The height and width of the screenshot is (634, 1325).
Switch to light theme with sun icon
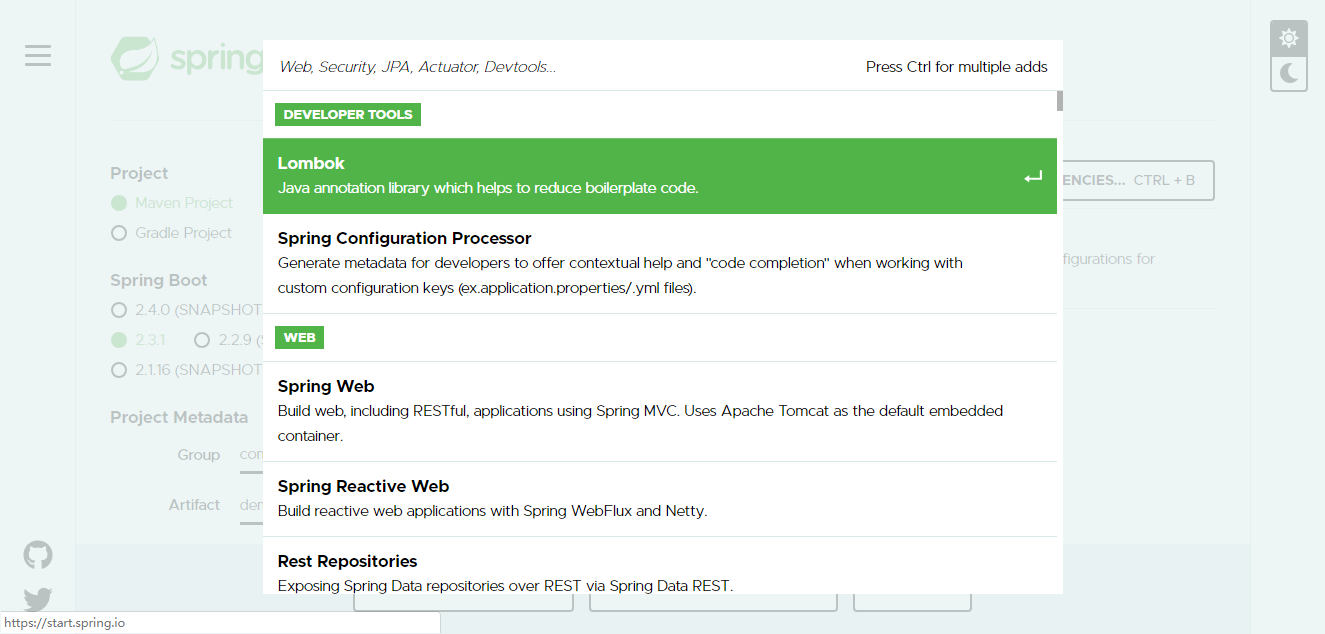pos(1289,38)
